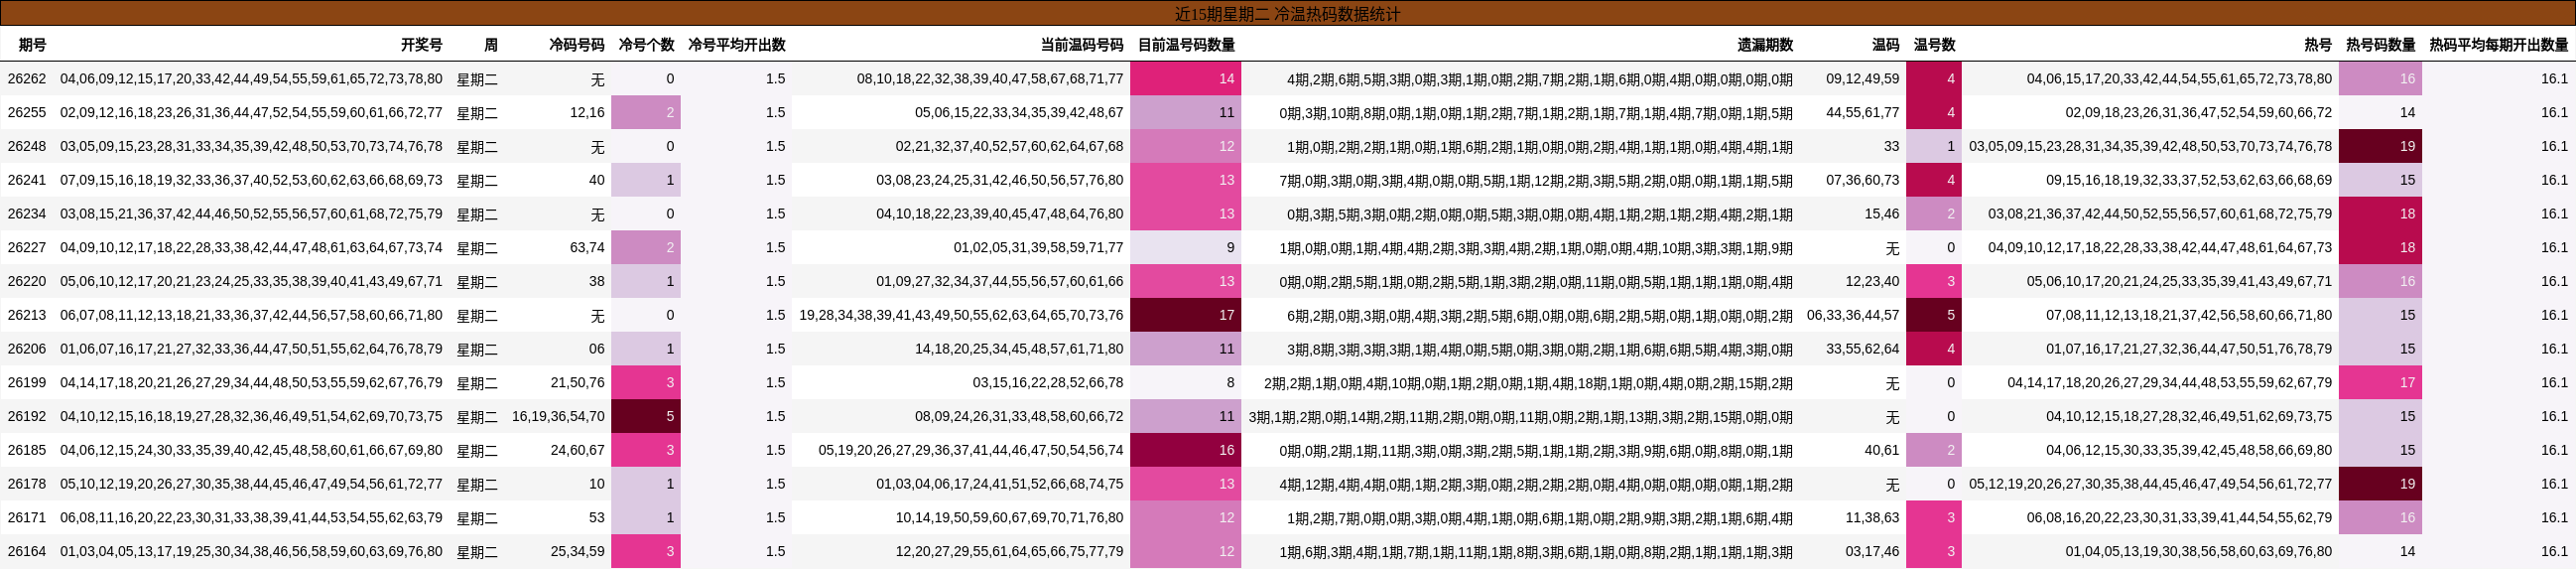Click the 温号数 column header
Viewport: 2576px width, 569px height.
1934,45
